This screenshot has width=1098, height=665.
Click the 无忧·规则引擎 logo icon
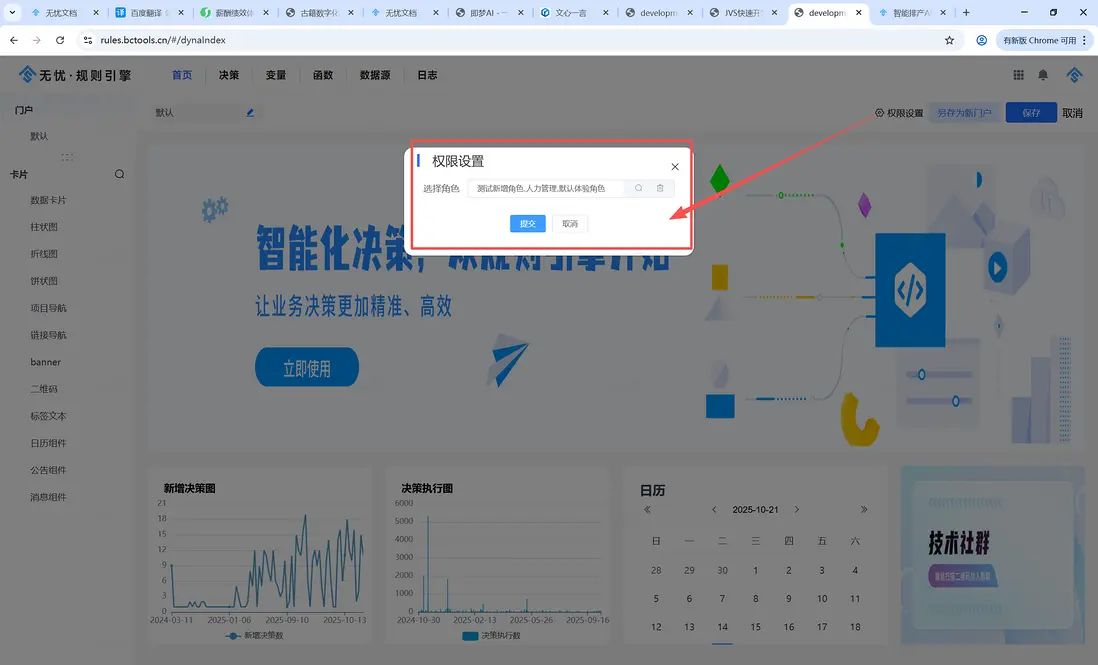[27, 73]
